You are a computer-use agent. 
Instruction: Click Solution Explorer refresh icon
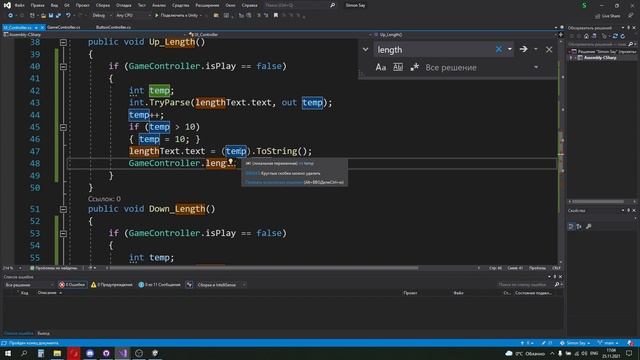622,36
